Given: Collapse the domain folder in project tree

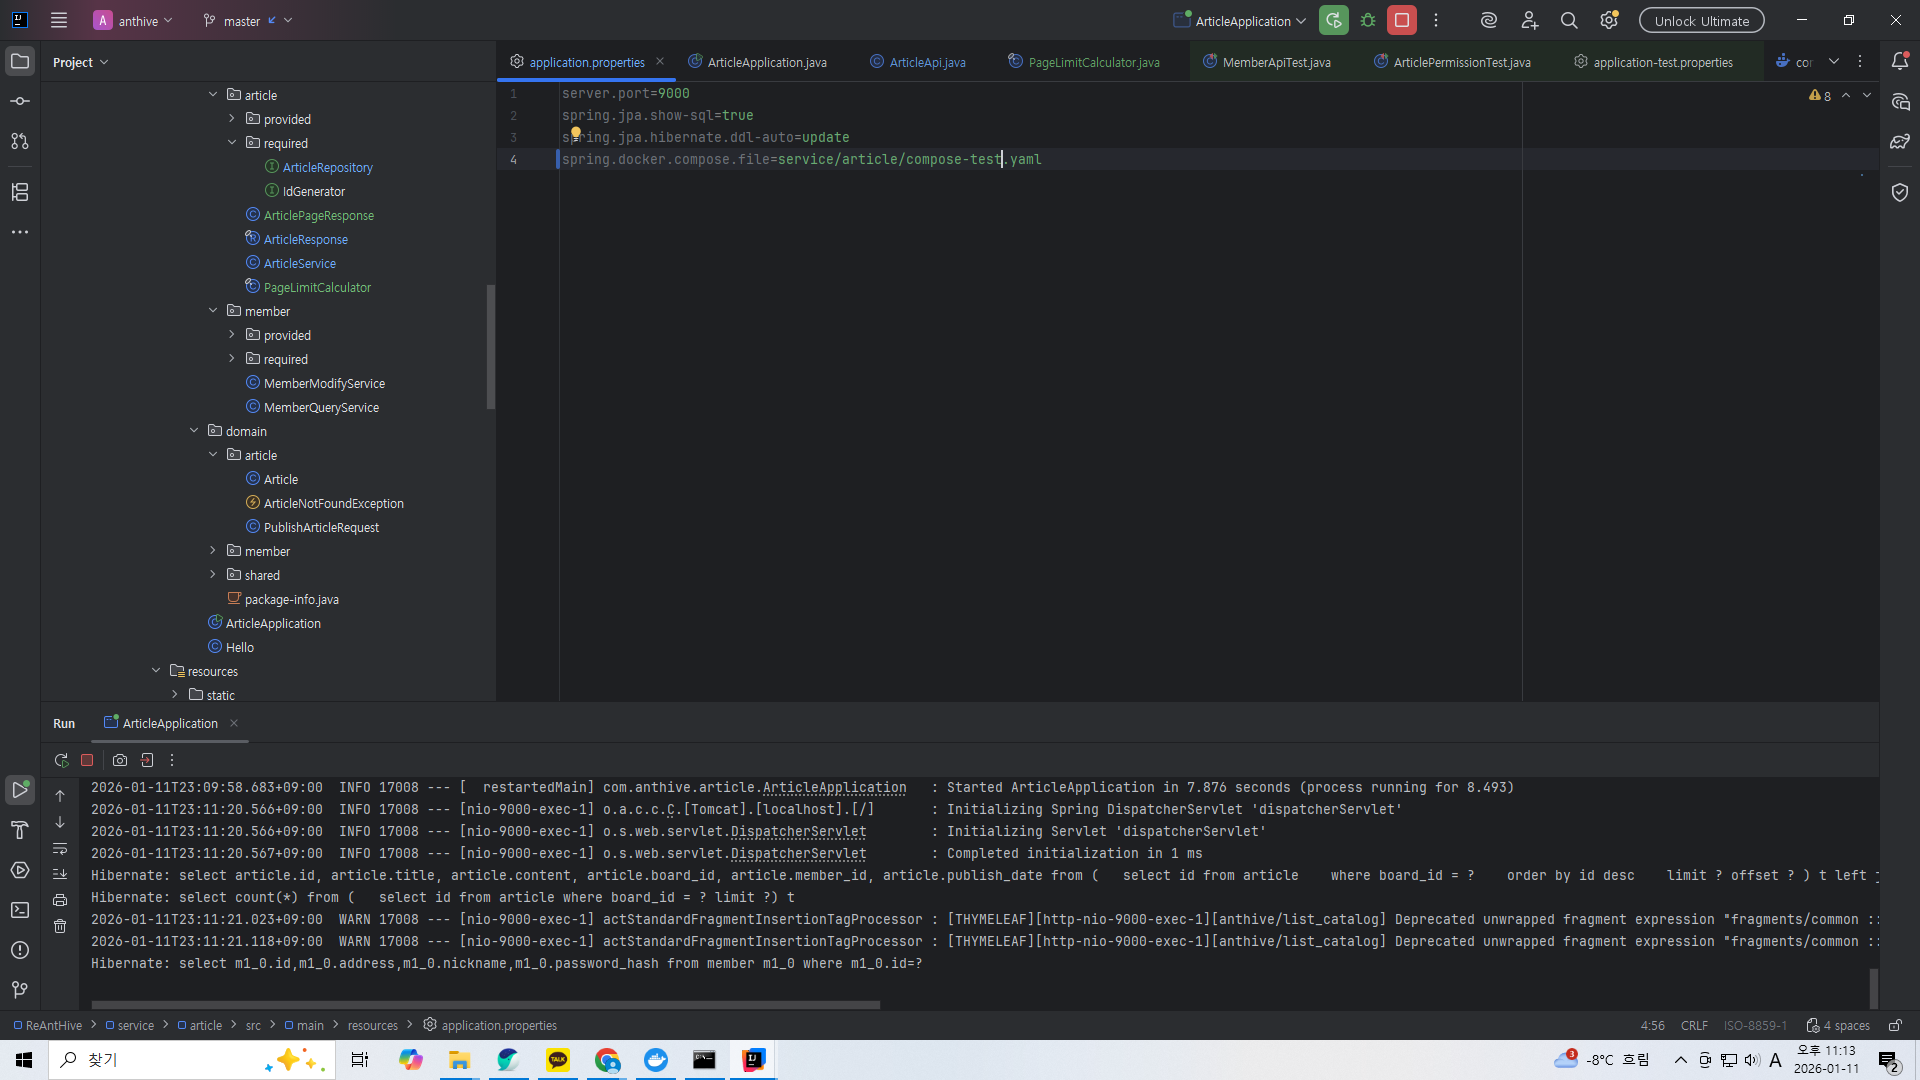Looking at the screenshot, I should (194, 431).
